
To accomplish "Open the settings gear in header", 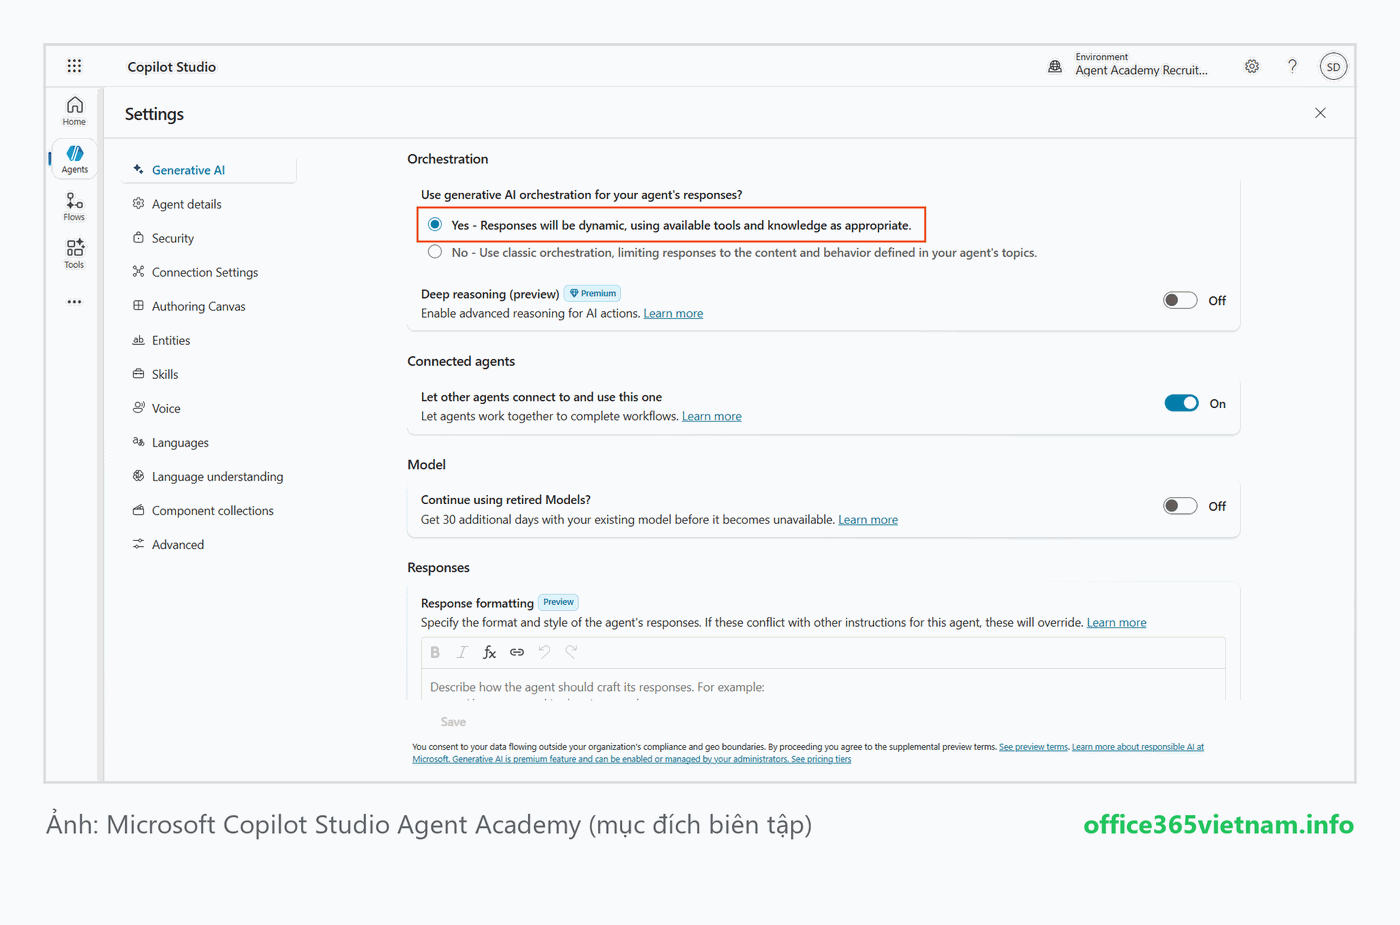I will pos(1252,66).
